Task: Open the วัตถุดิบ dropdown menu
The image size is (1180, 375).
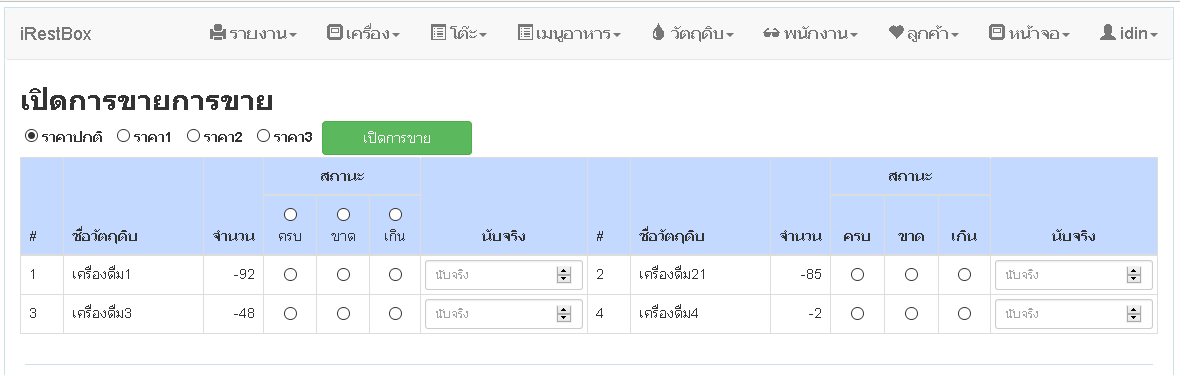Action: 692,33
